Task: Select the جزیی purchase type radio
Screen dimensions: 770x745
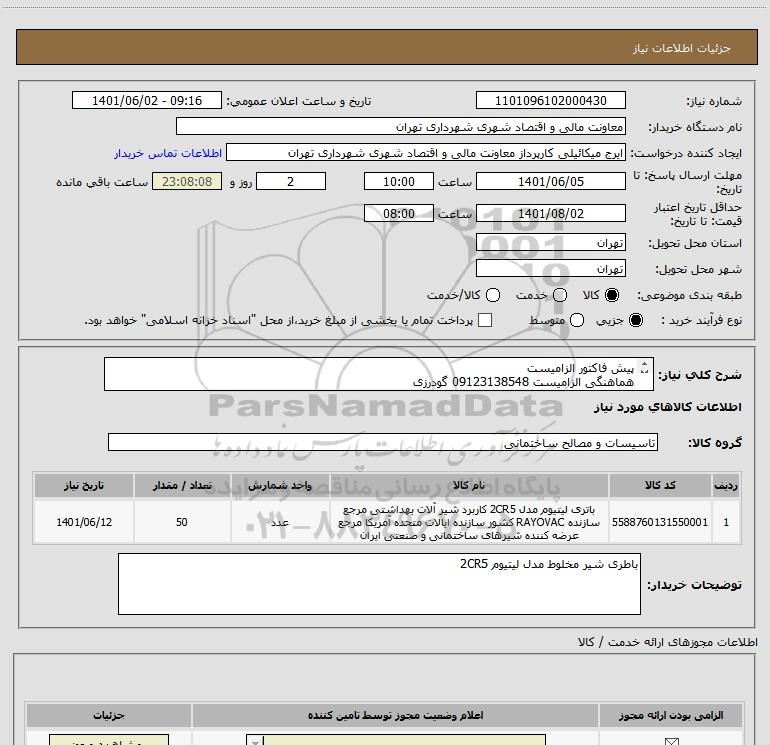Action: click(x=636, y=320)
